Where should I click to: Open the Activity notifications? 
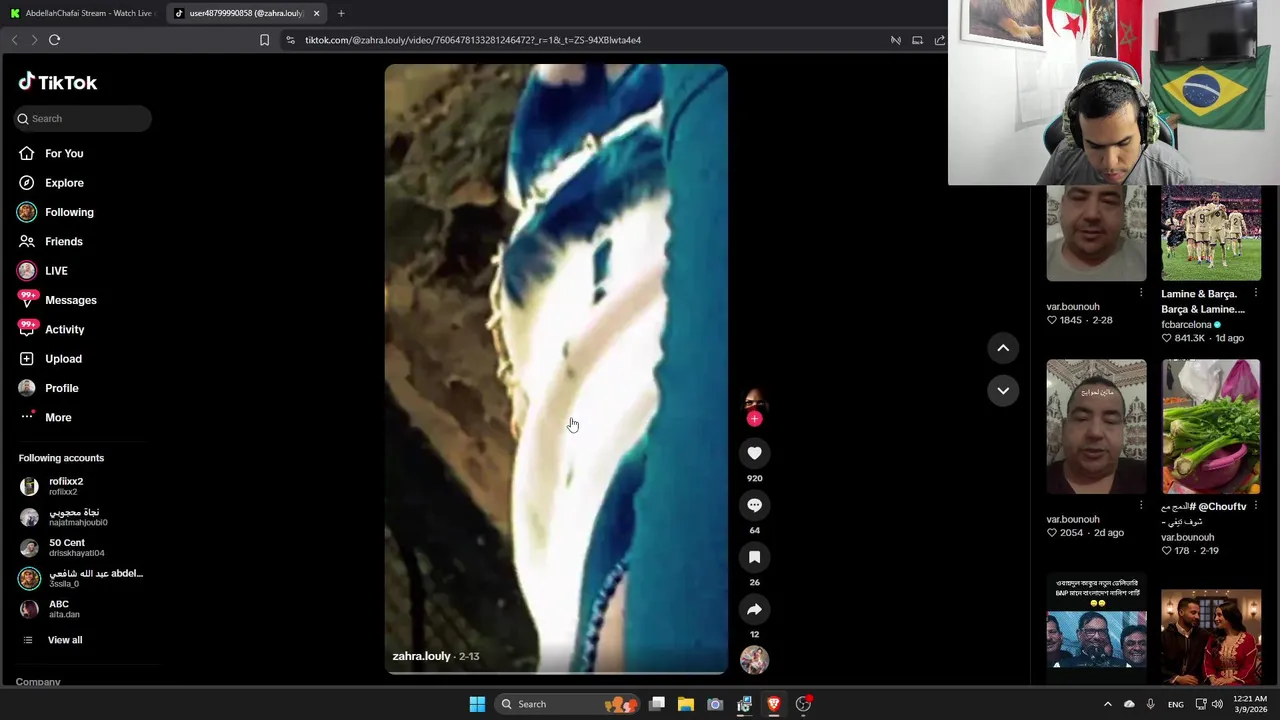coord(64,329)
